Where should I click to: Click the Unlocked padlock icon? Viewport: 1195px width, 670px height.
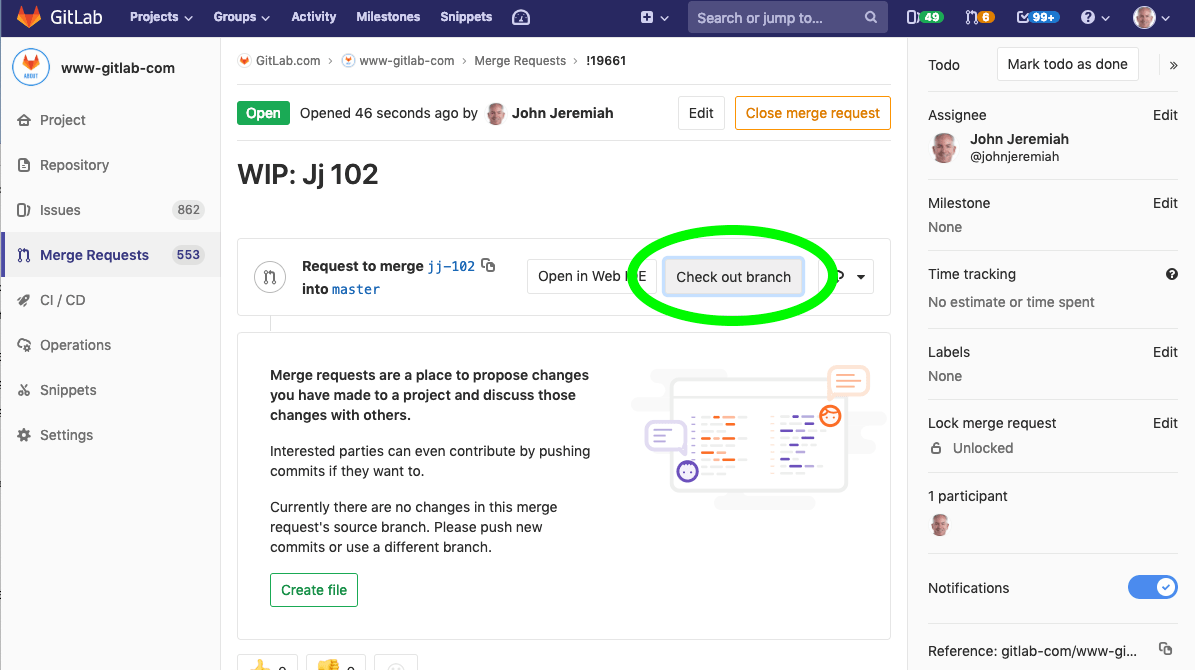(x=936, y=448)
